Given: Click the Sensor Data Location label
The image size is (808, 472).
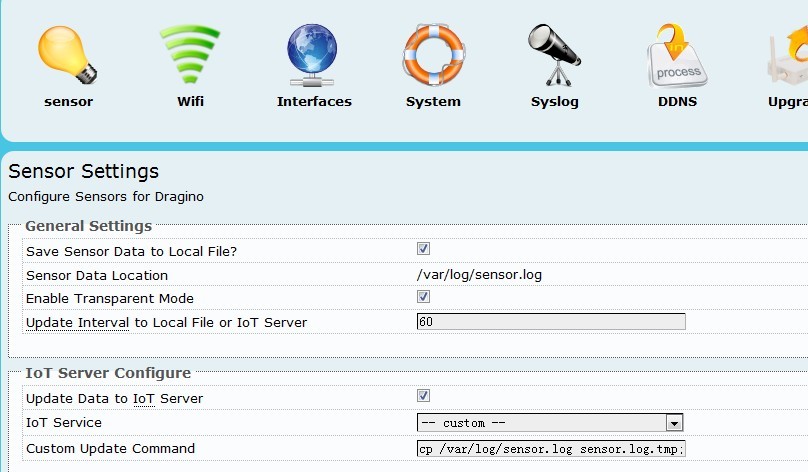Looking at the screenshot, I should (97, 275).
